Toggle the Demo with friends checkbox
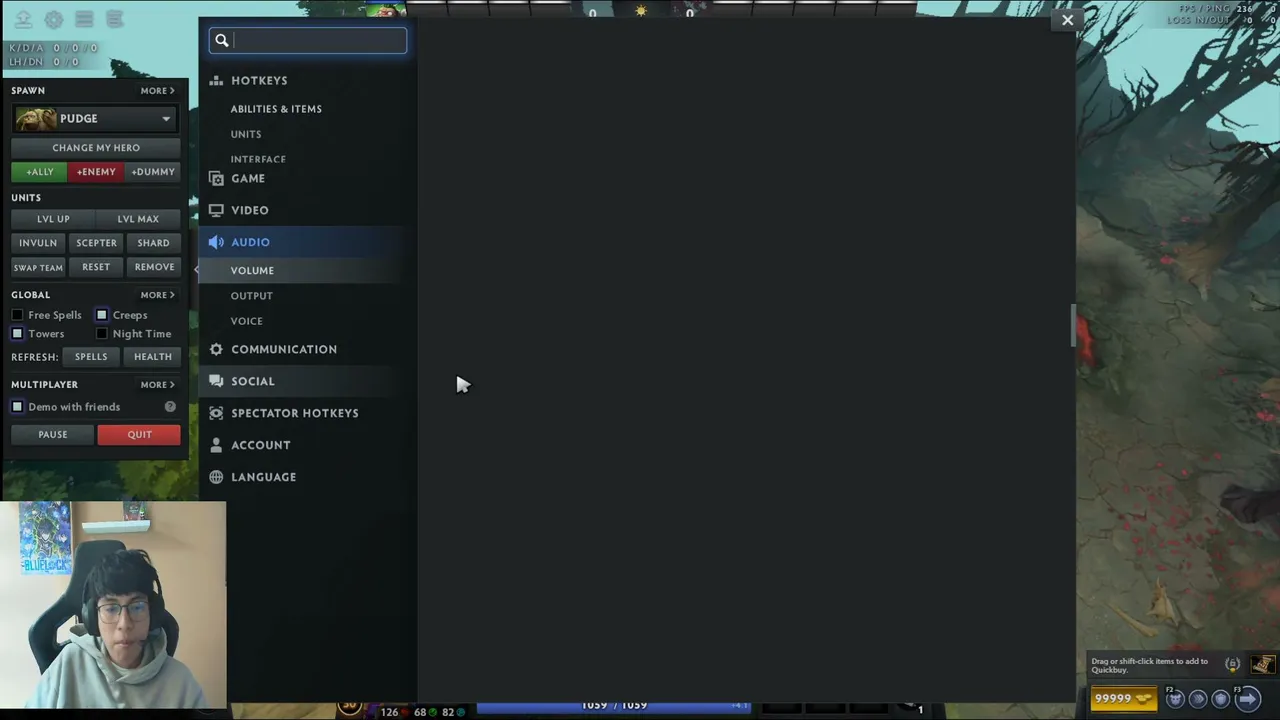The height and width of the screenshot is (720, 1280). (x=17, y=407)
